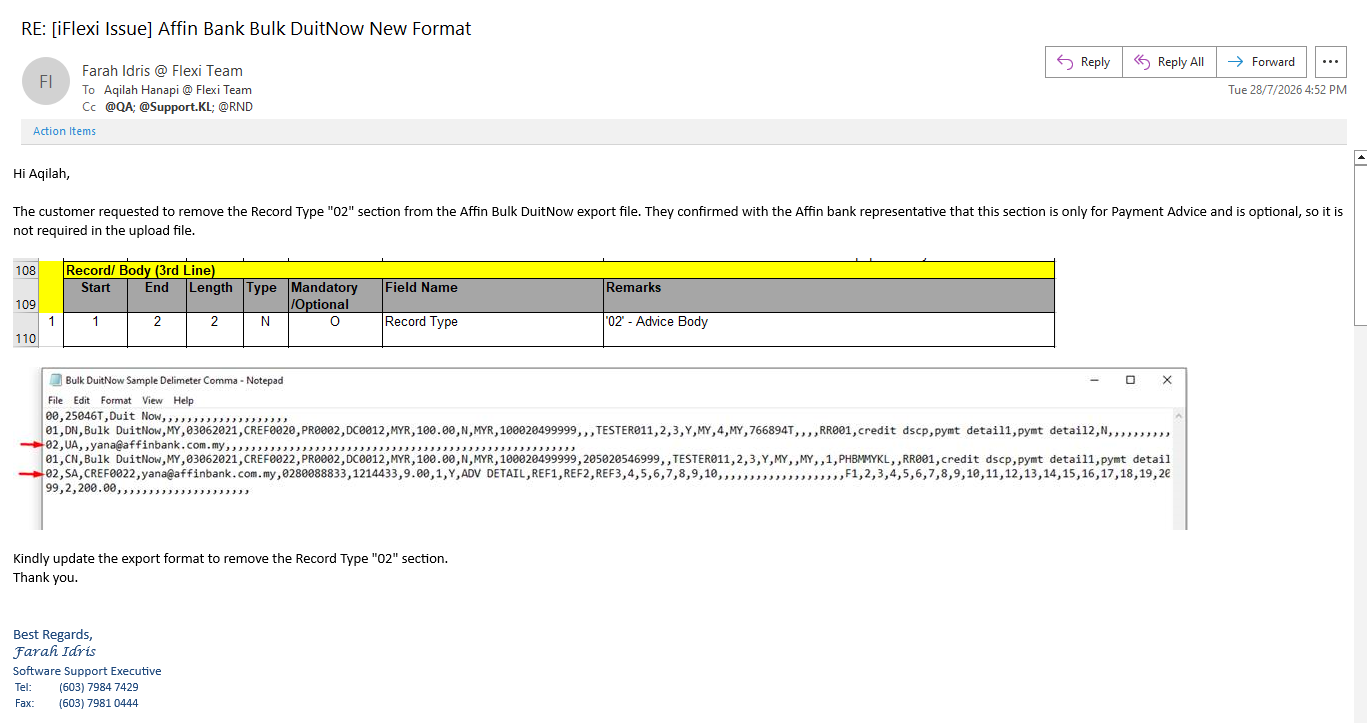Select the "Mandatory /Optional" column header
The height and width of the screenshot is (723, 1367).
pos(335,296)
